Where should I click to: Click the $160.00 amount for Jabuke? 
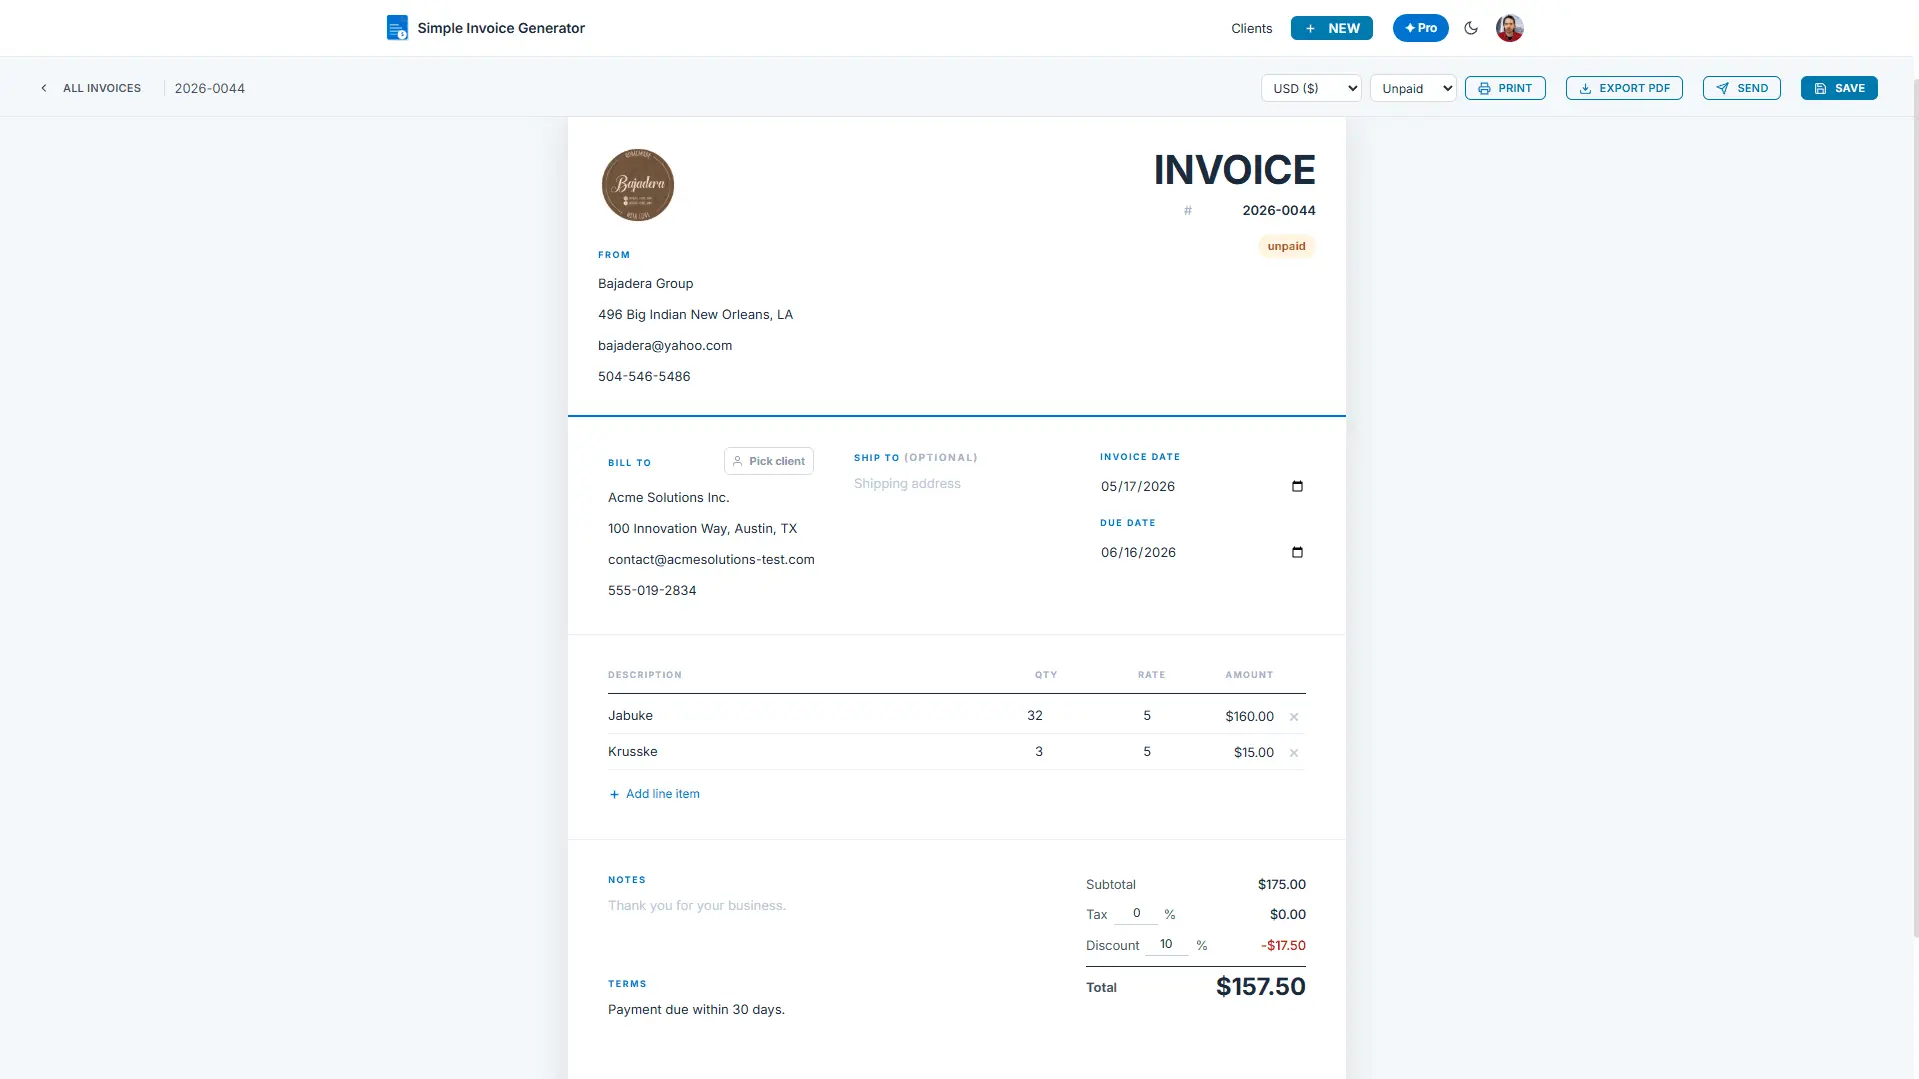point(1249,717)
